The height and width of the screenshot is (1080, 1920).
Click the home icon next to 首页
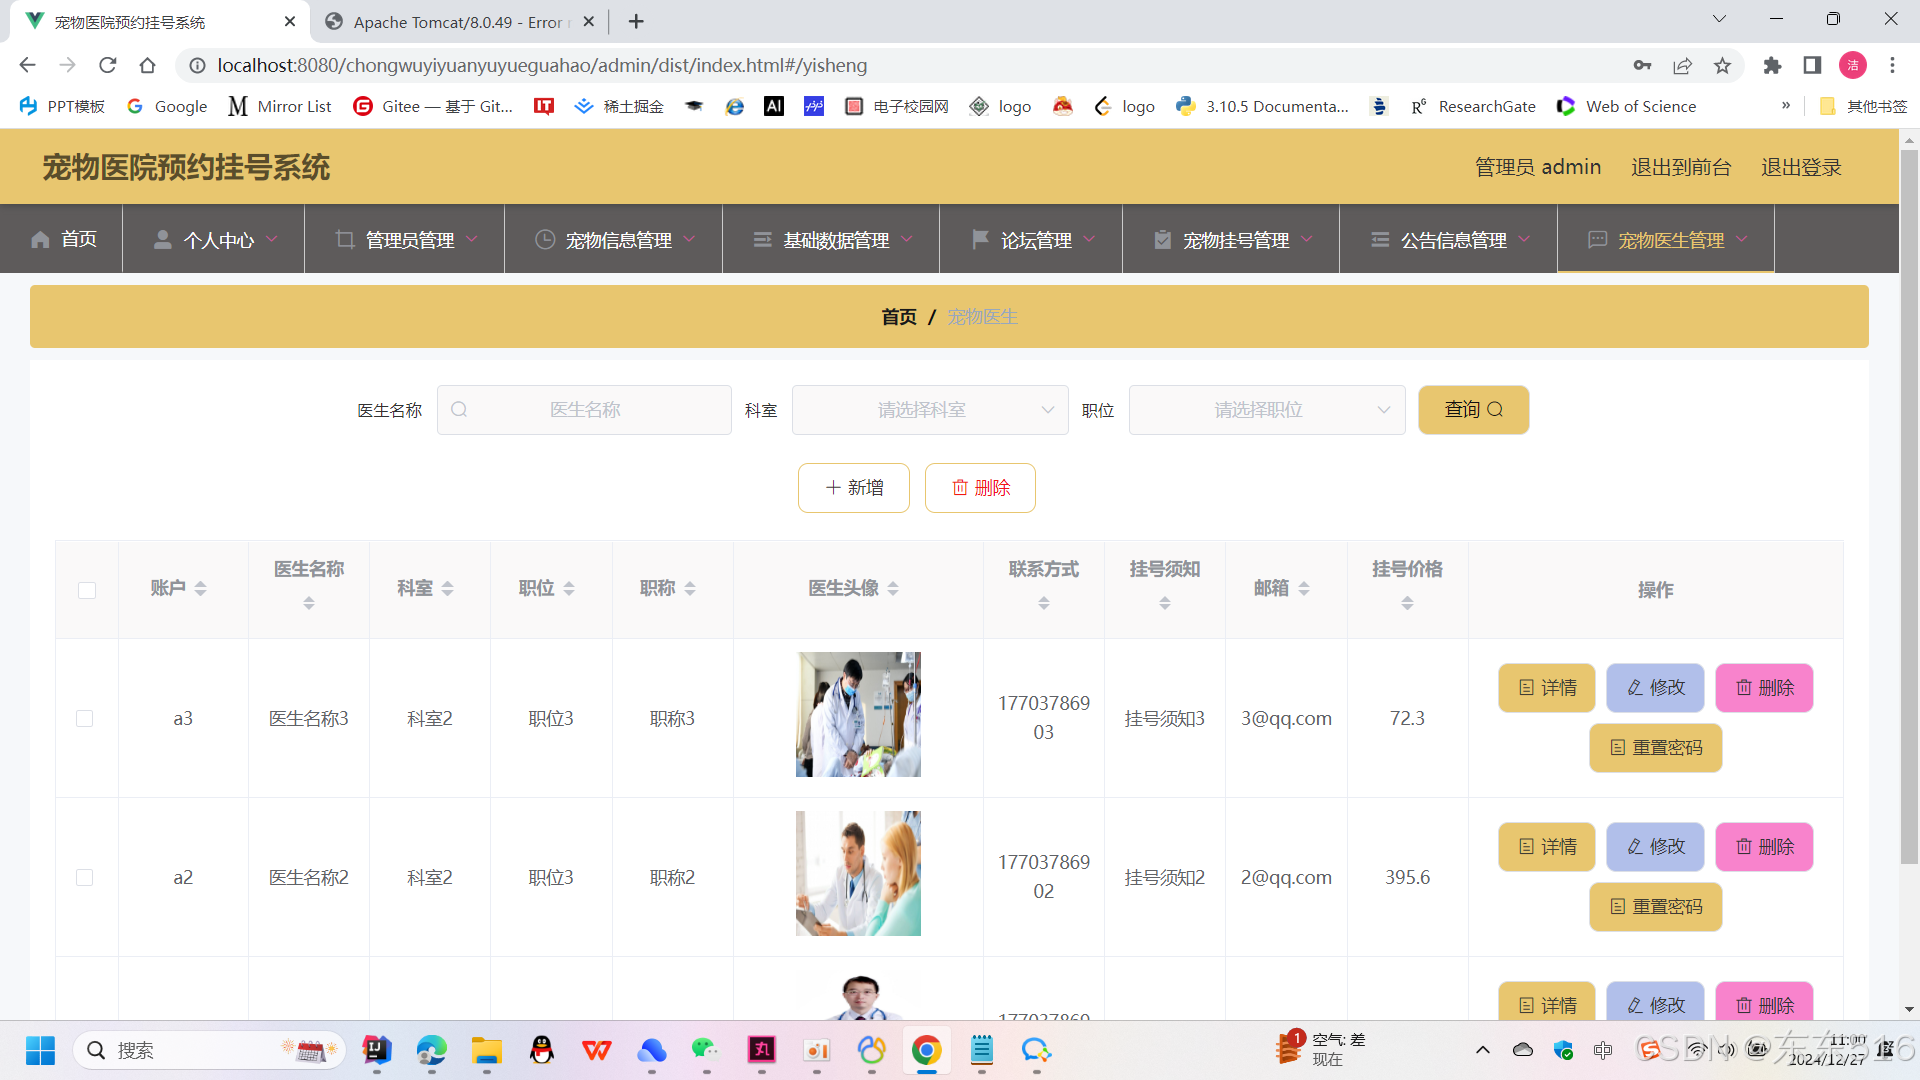click(40, 240)
